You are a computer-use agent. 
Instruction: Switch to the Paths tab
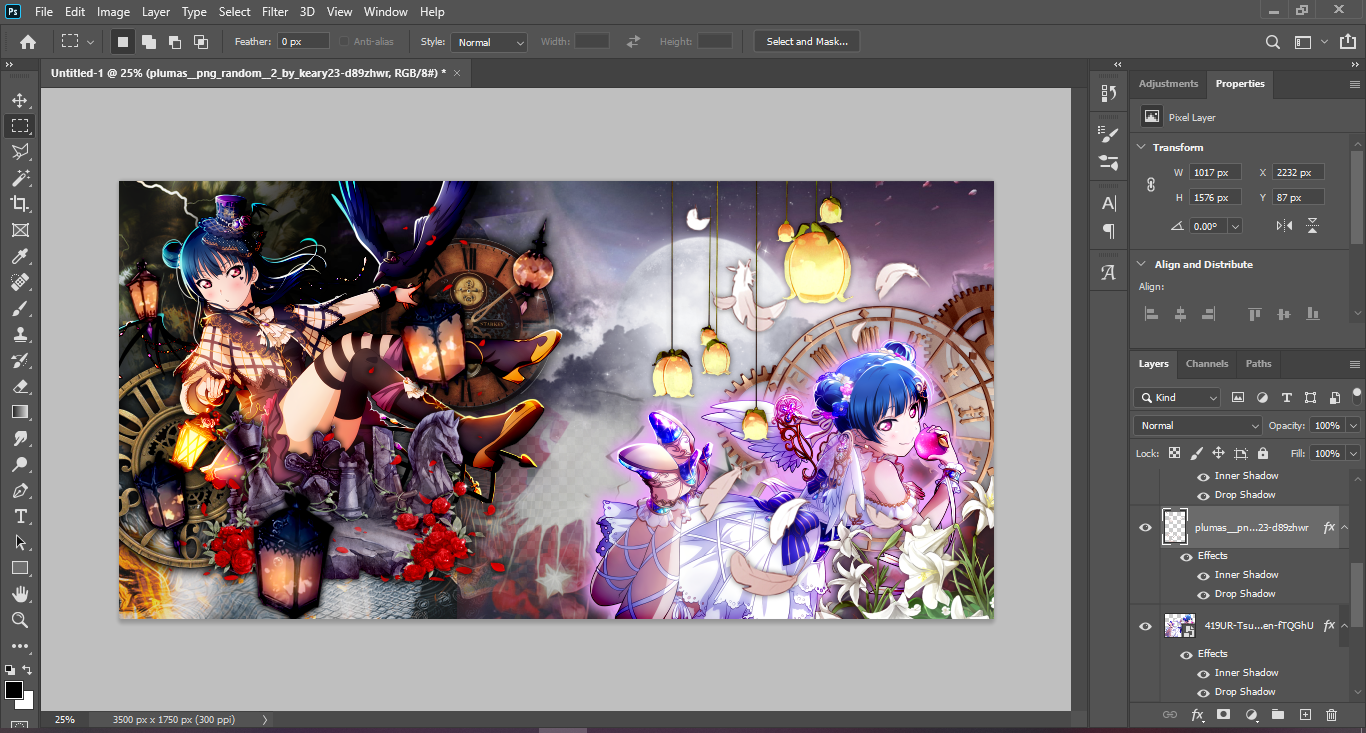click(x=1258, y=364)
